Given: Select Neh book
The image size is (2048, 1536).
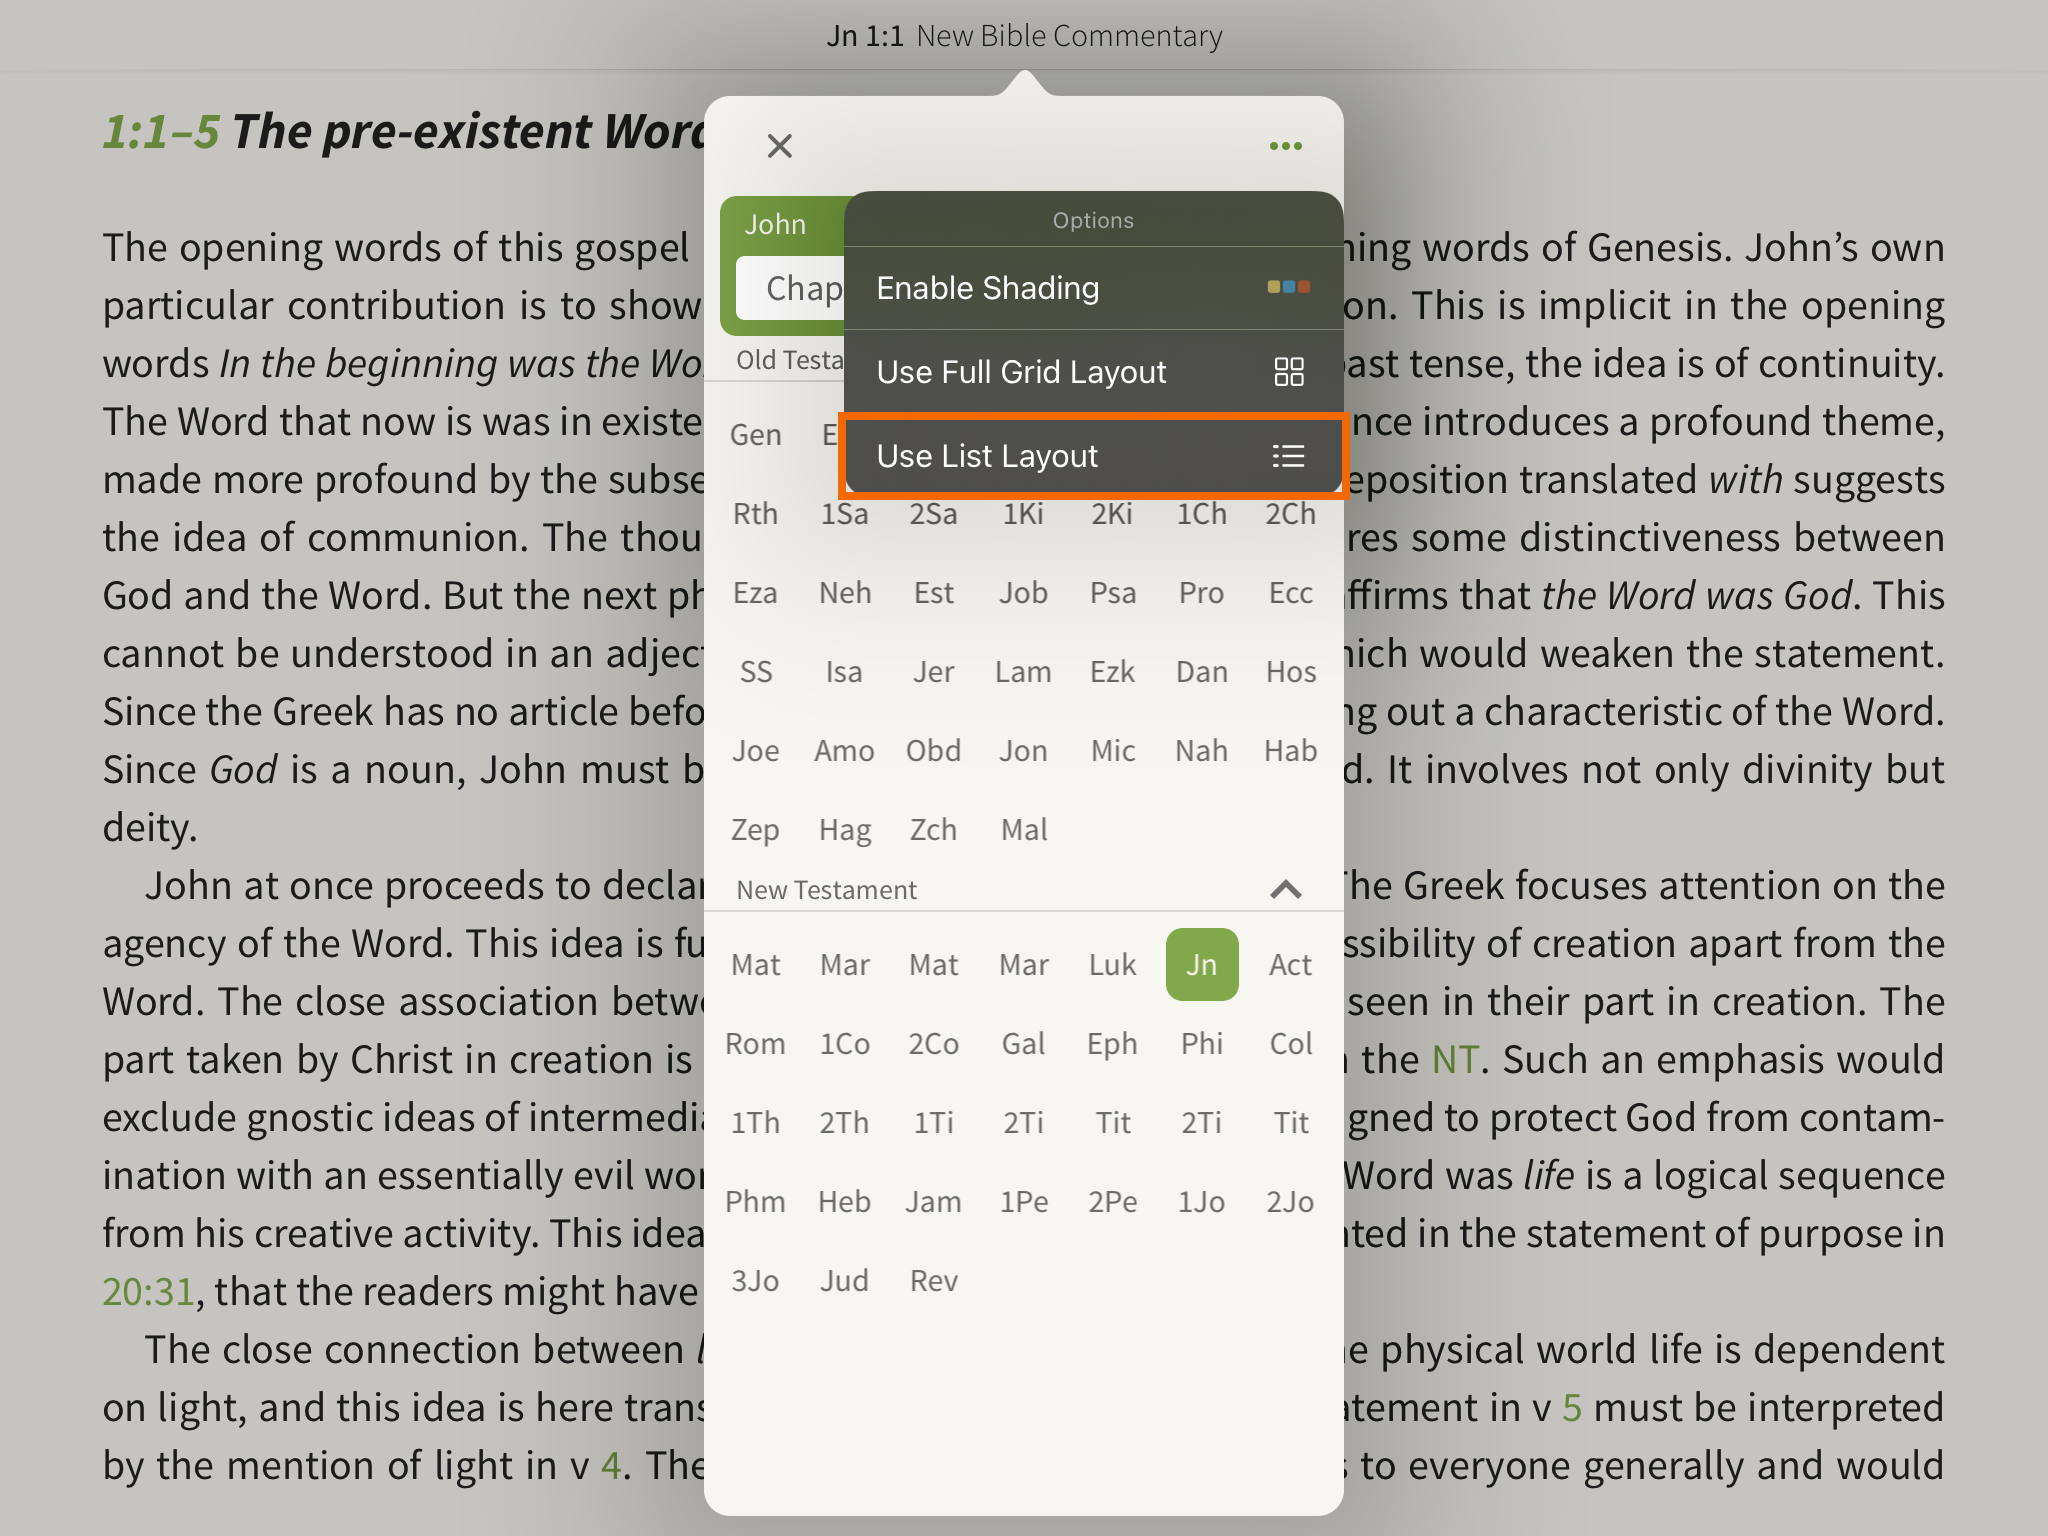Looking at the screenshot, I should (x=844, y=593).
